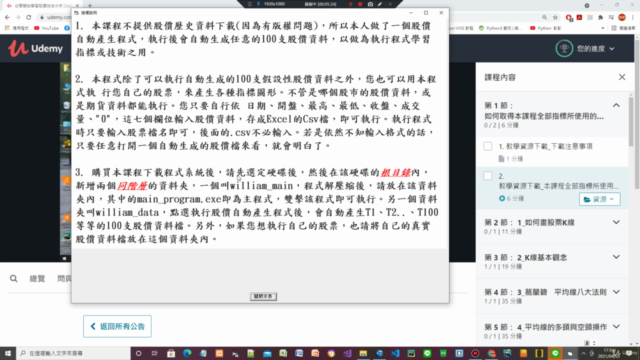Viewport: 640px width, 360px height.
Task: Close the instruction dialog window
Action: tap(441, 13)
